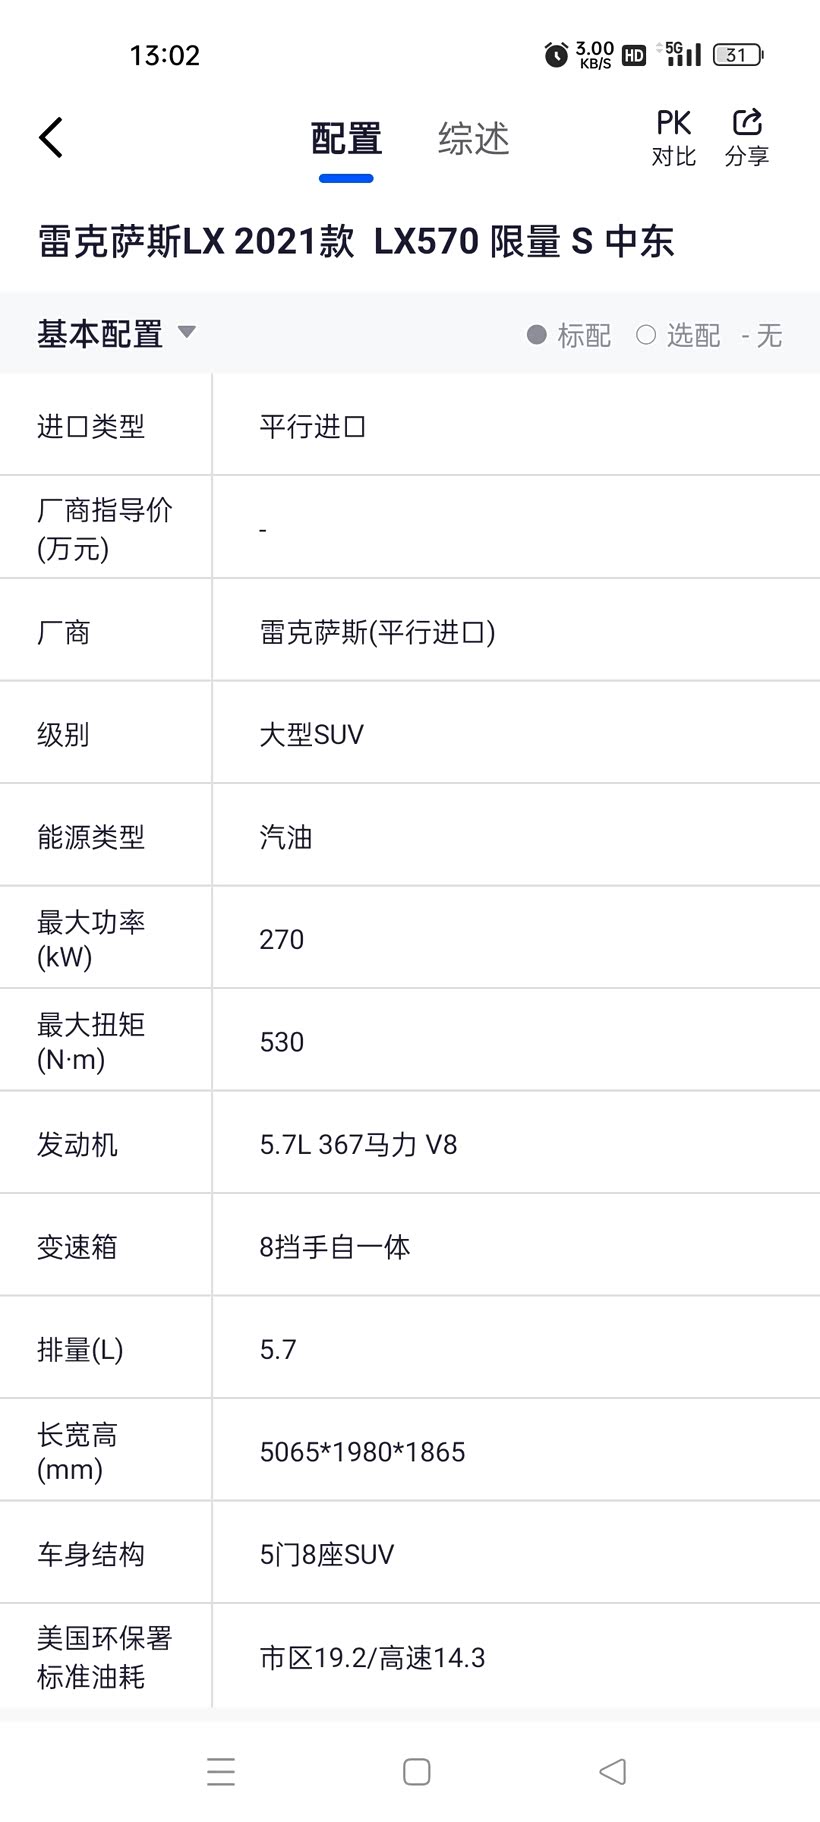
Task: Tap the 级别 value 大型SUV
Action: [311, 735]
